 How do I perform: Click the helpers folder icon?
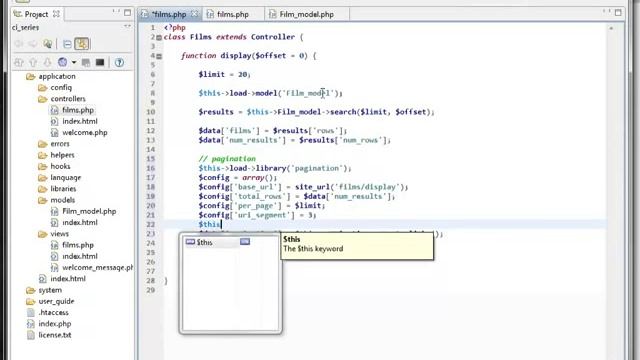click(x=42, y=155)
